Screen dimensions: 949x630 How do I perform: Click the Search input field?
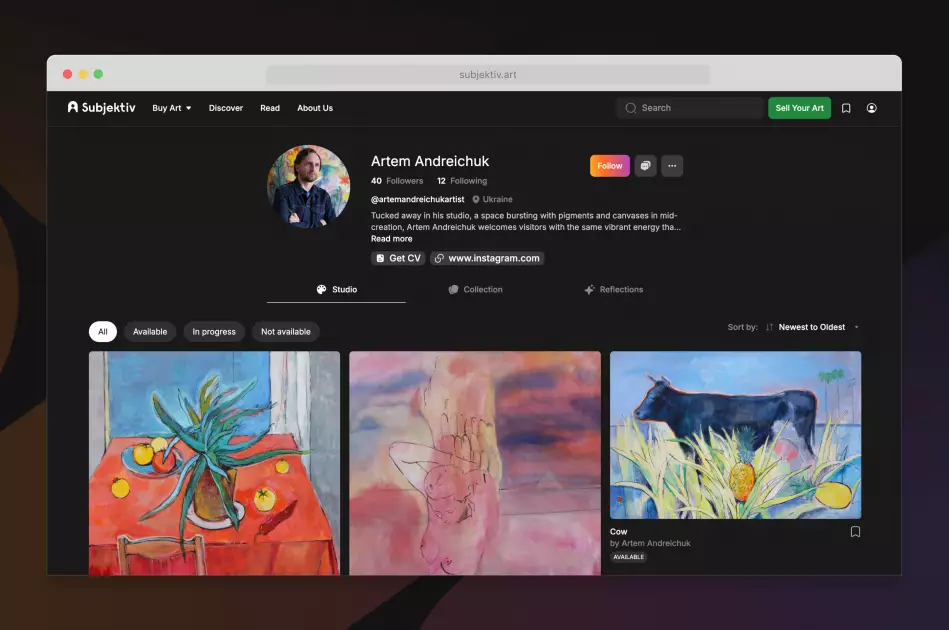(690, 108)
